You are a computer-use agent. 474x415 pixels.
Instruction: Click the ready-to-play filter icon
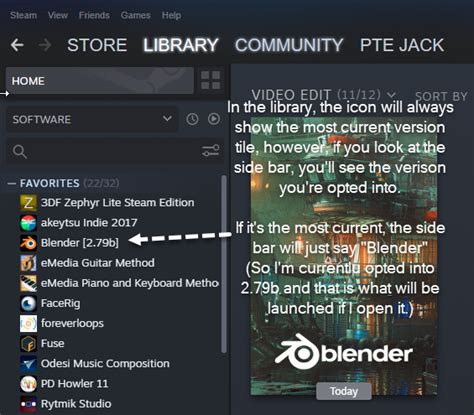coord(214,119)
